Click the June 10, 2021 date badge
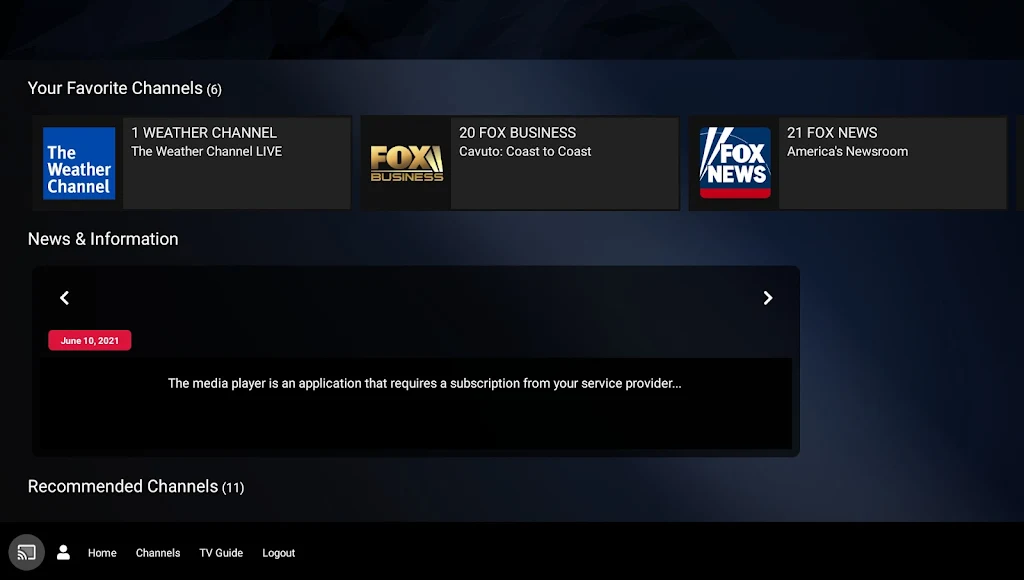The height and width of the screenshot is (580, 1024). [89, 340]
